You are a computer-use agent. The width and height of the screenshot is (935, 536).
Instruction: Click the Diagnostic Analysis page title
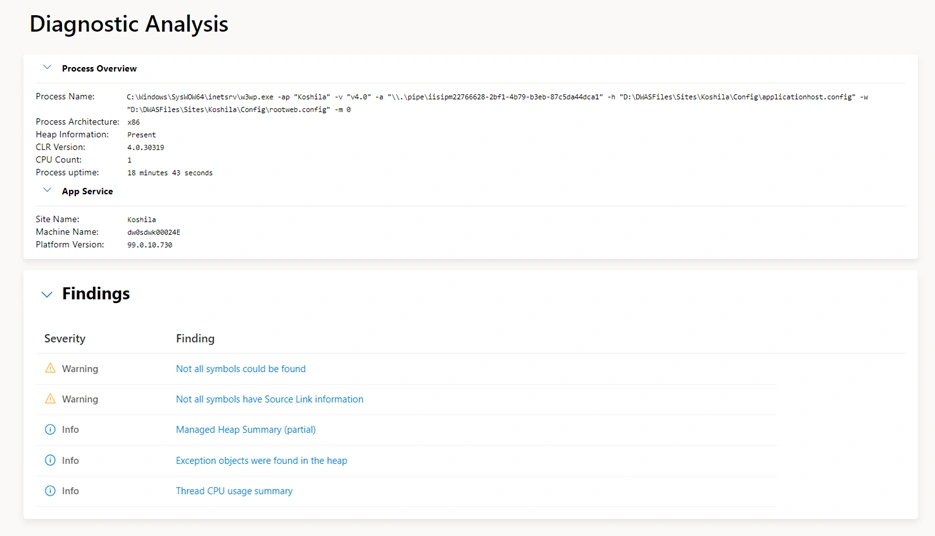(x=129, y=24)
